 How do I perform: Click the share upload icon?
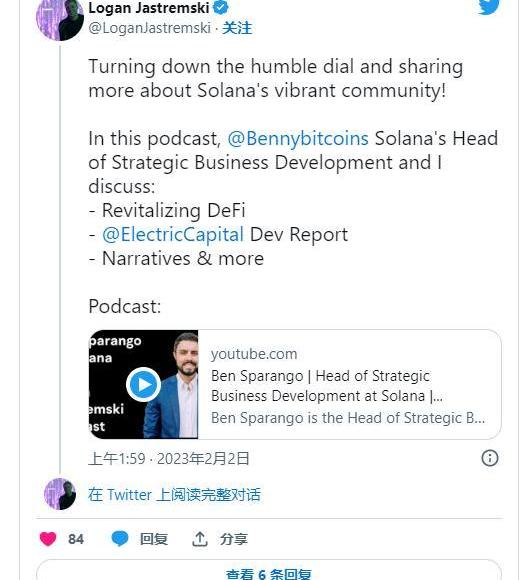click(200, 539)
